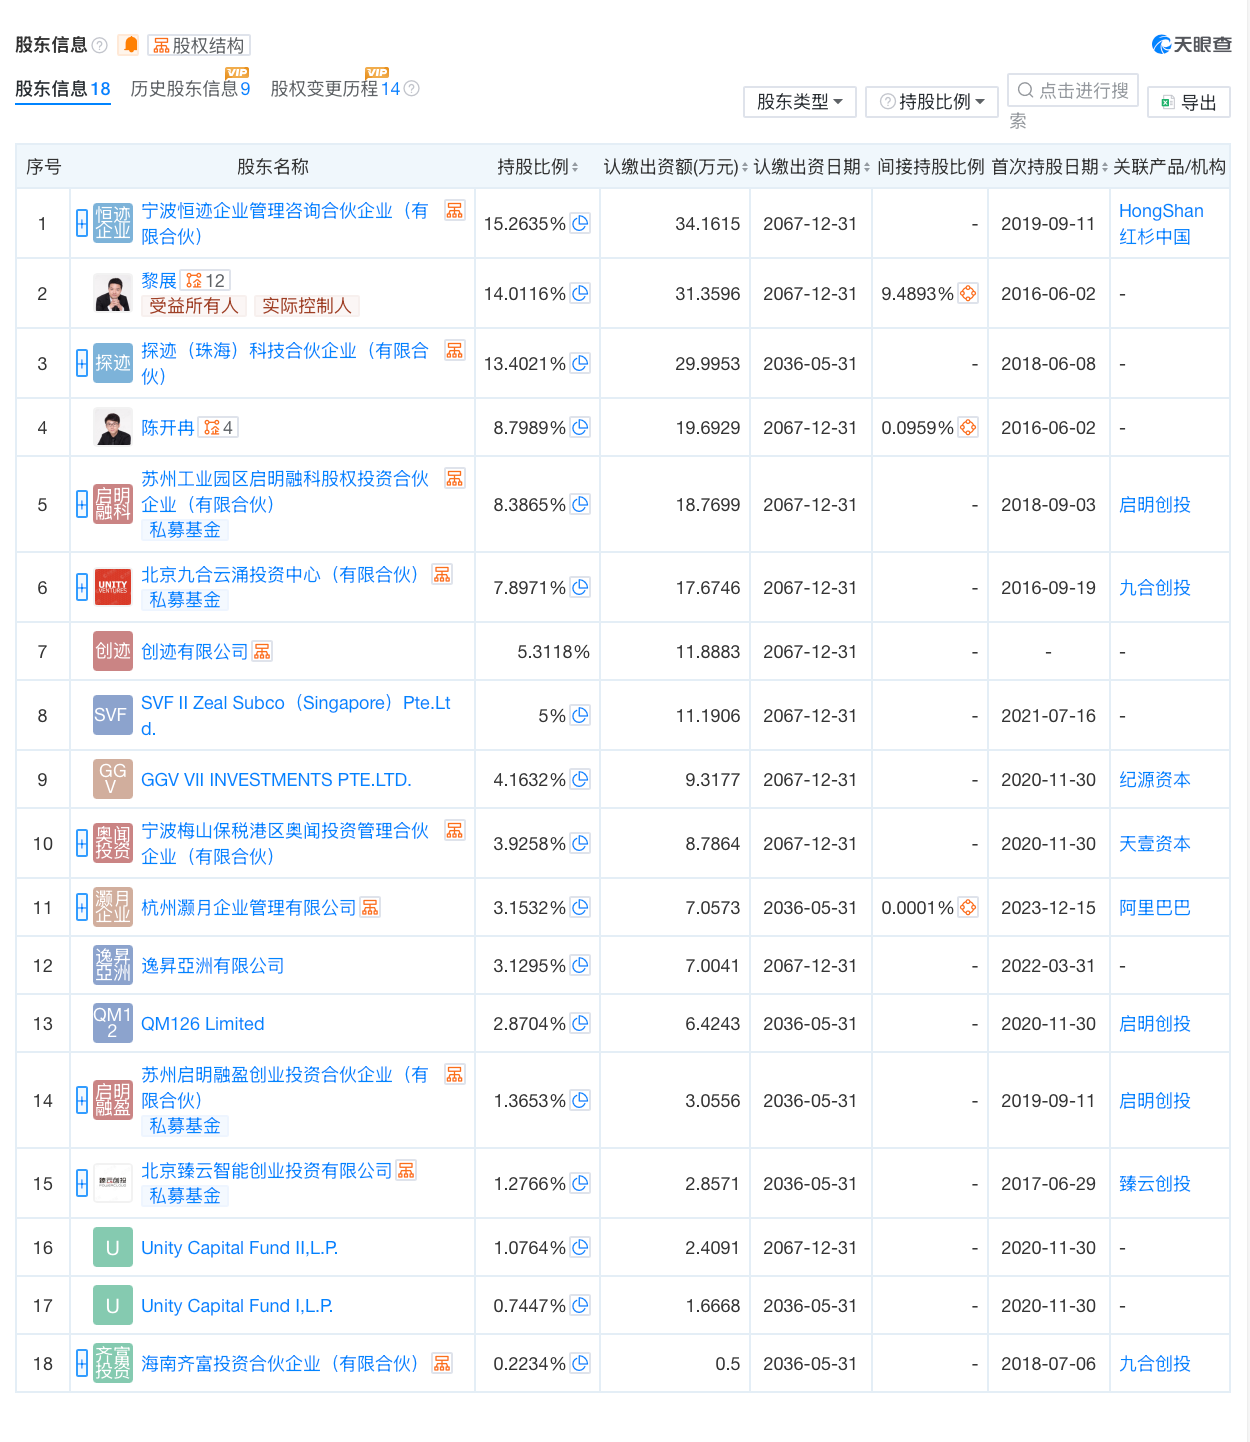Click the 天眼查 logo
1250x1442 pixels.
pos(1190,44)
